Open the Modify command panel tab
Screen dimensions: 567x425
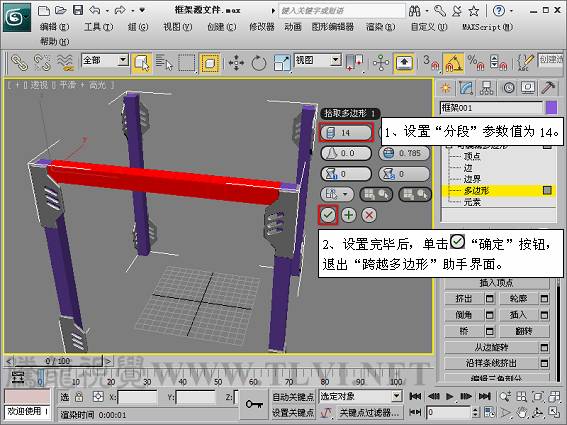point(466,88)
